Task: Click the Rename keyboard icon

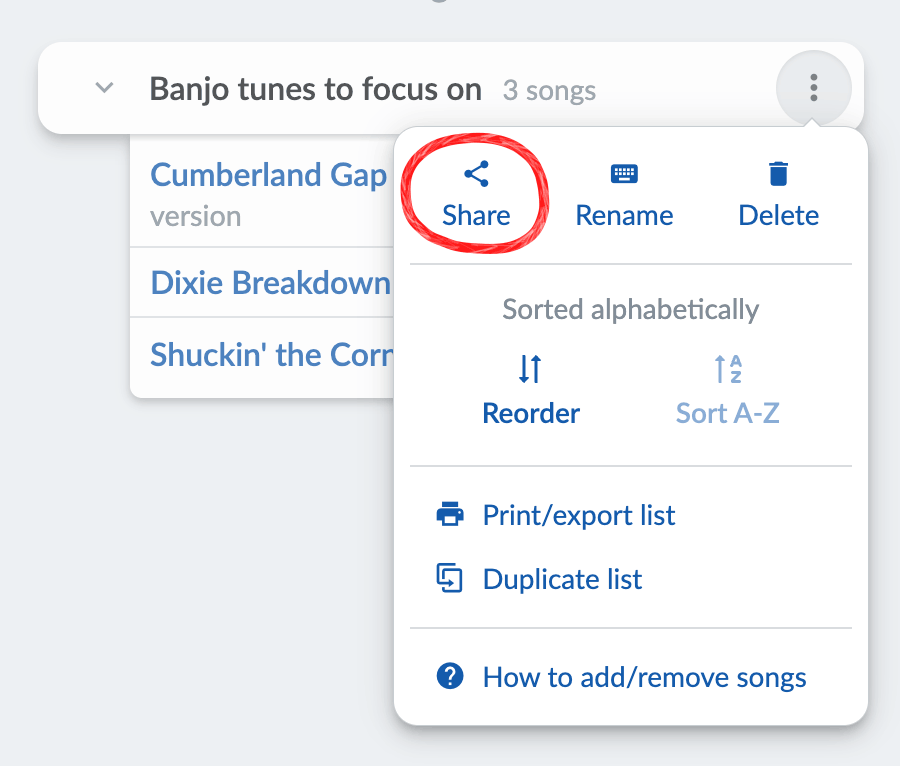Action: 624,174
